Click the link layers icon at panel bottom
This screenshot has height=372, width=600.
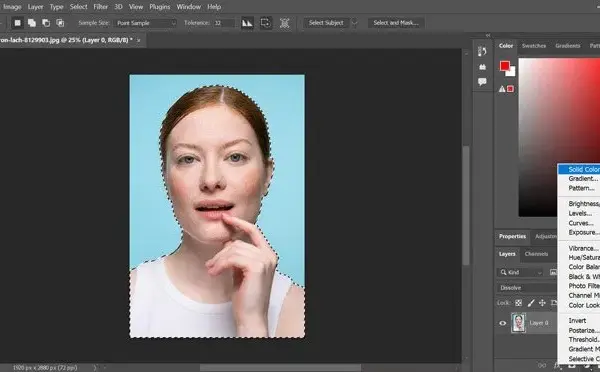pos(542,365)
